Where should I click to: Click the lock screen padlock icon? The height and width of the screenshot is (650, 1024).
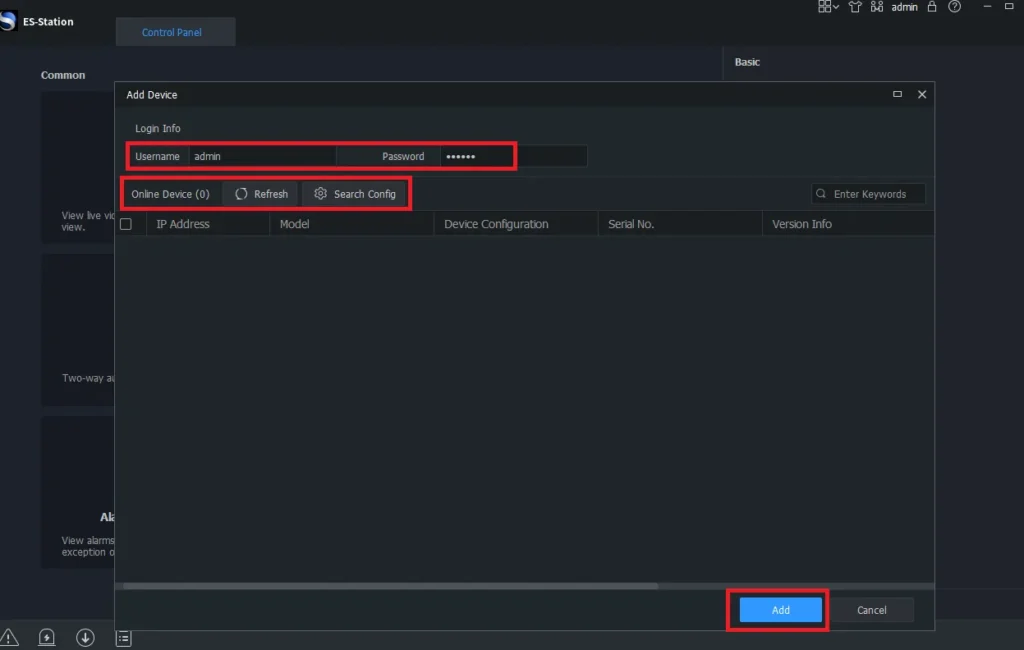point(932,7)
